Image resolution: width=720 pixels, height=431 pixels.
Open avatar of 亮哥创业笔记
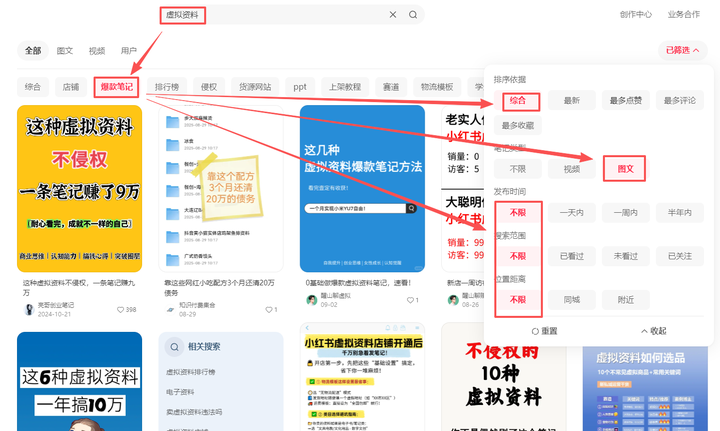pos(29,309)
